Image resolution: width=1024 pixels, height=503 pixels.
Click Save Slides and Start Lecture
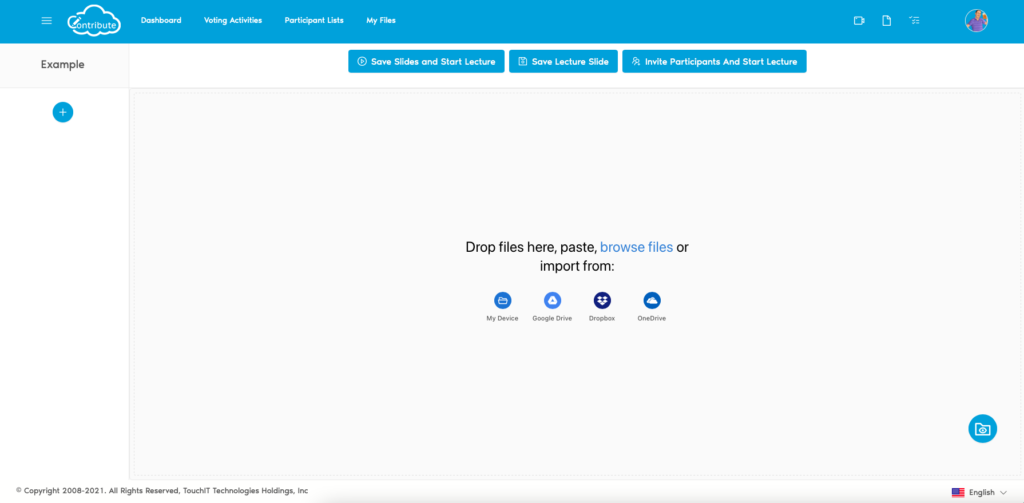click(x=426, y=61)
